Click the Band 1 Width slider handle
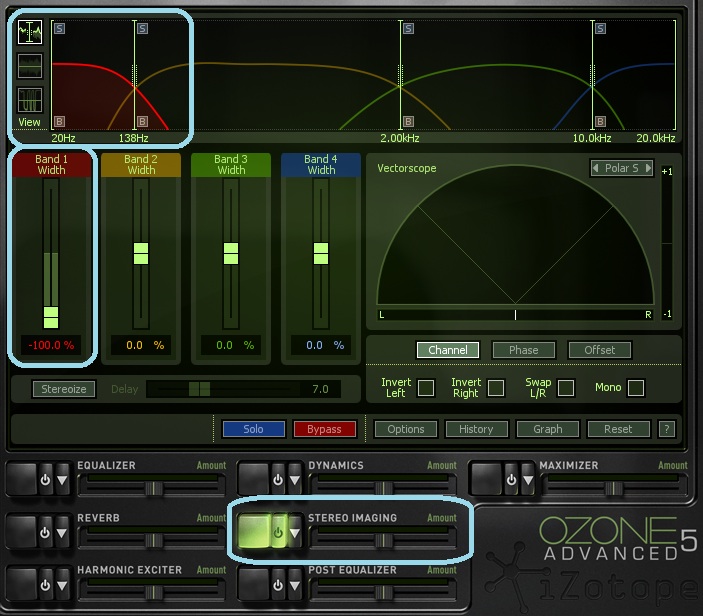Viewport: 703px width, 616px height. [x=51, y=317]
